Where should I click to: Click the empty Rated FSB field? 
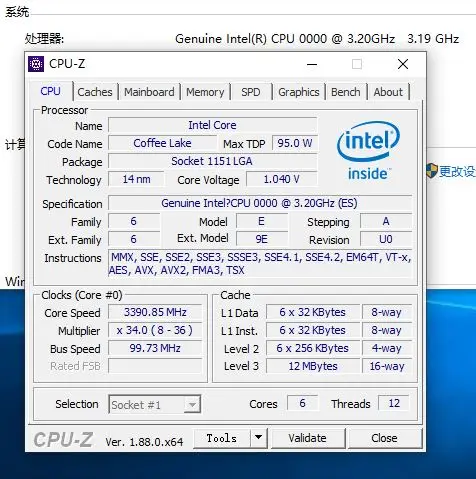(x=155, y=366)
